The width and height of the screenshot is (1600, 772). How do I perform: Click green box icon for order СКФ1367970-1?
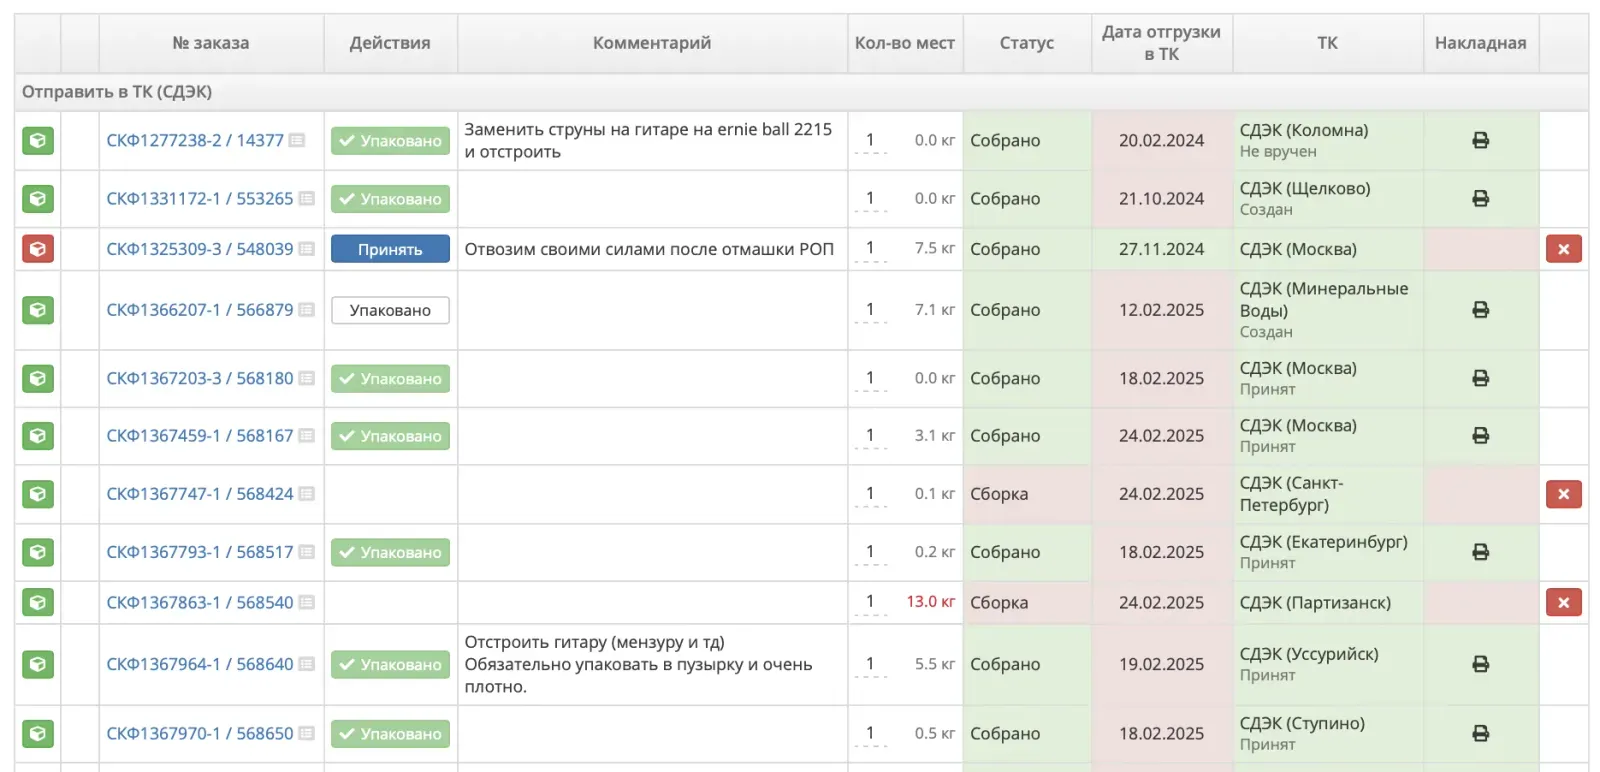38,734
